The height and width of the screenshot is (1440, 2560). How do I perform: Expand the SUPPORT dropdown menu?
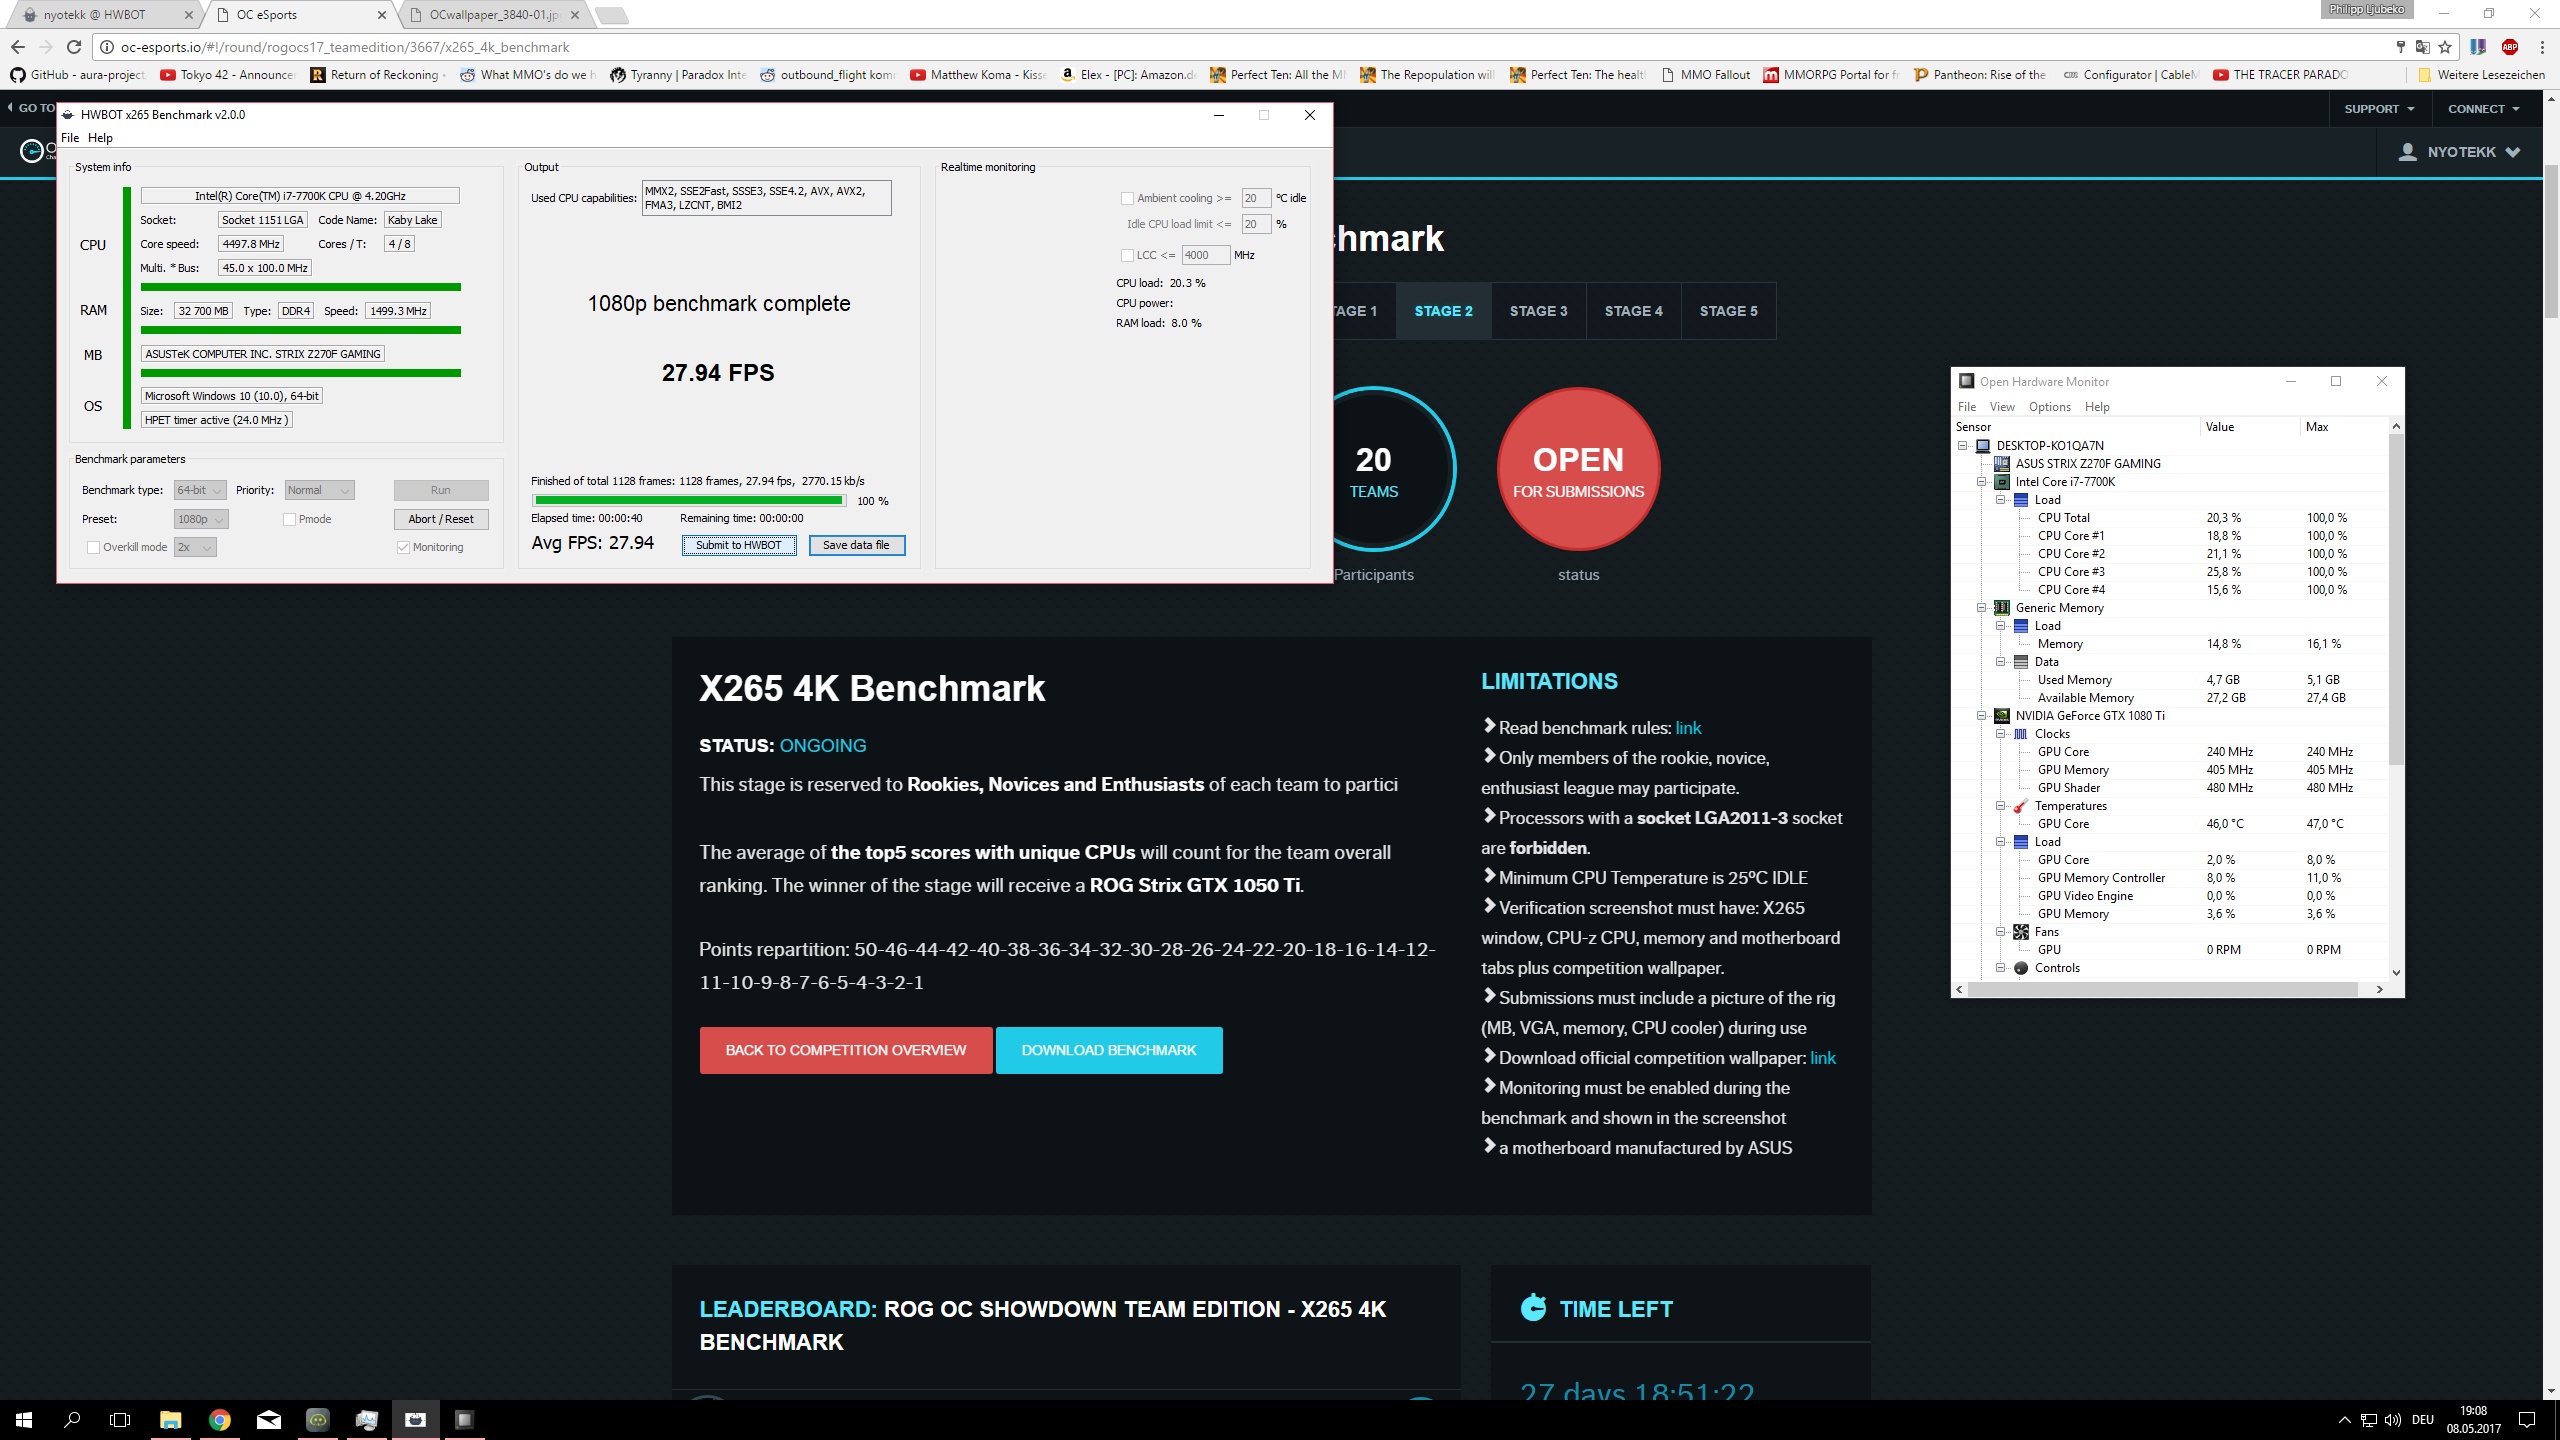point(2379,109)
